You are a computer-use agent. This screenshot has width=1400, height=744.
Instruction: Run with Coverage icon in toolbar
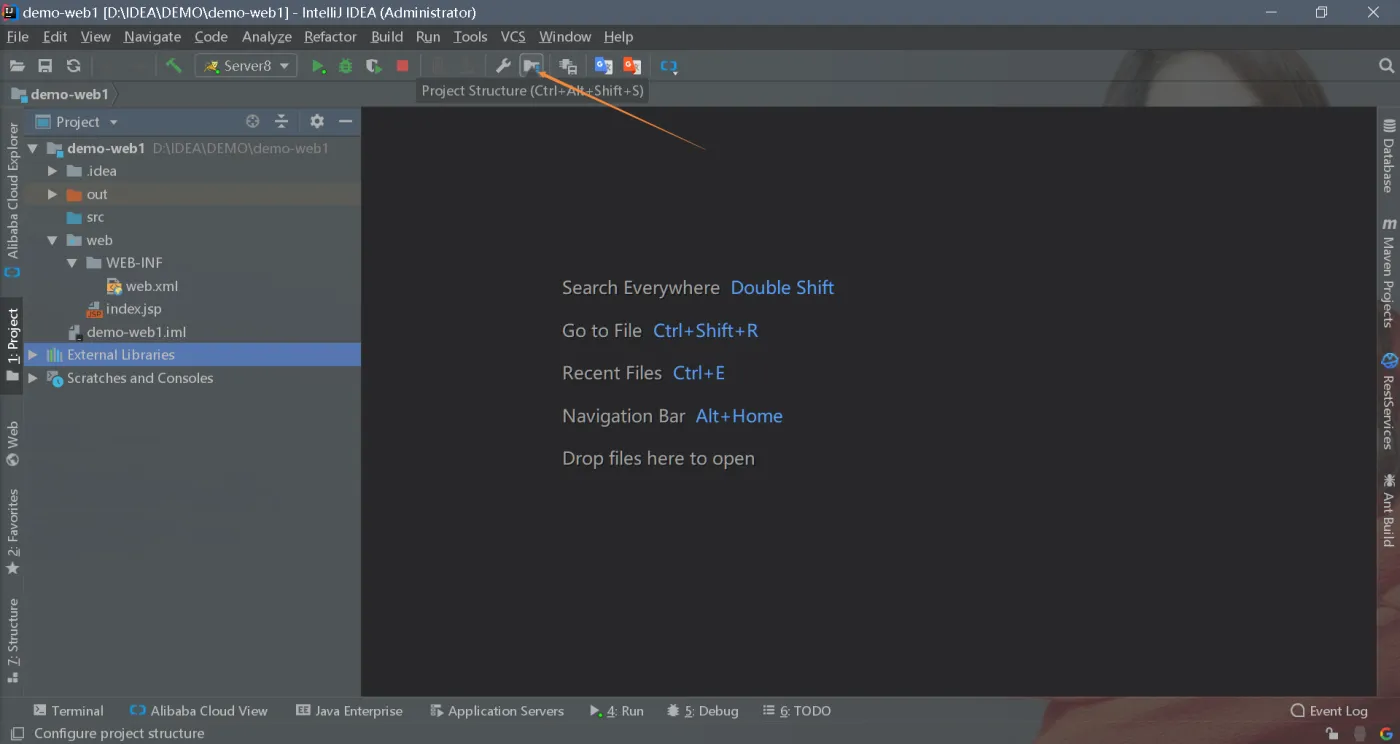point(374,66)
